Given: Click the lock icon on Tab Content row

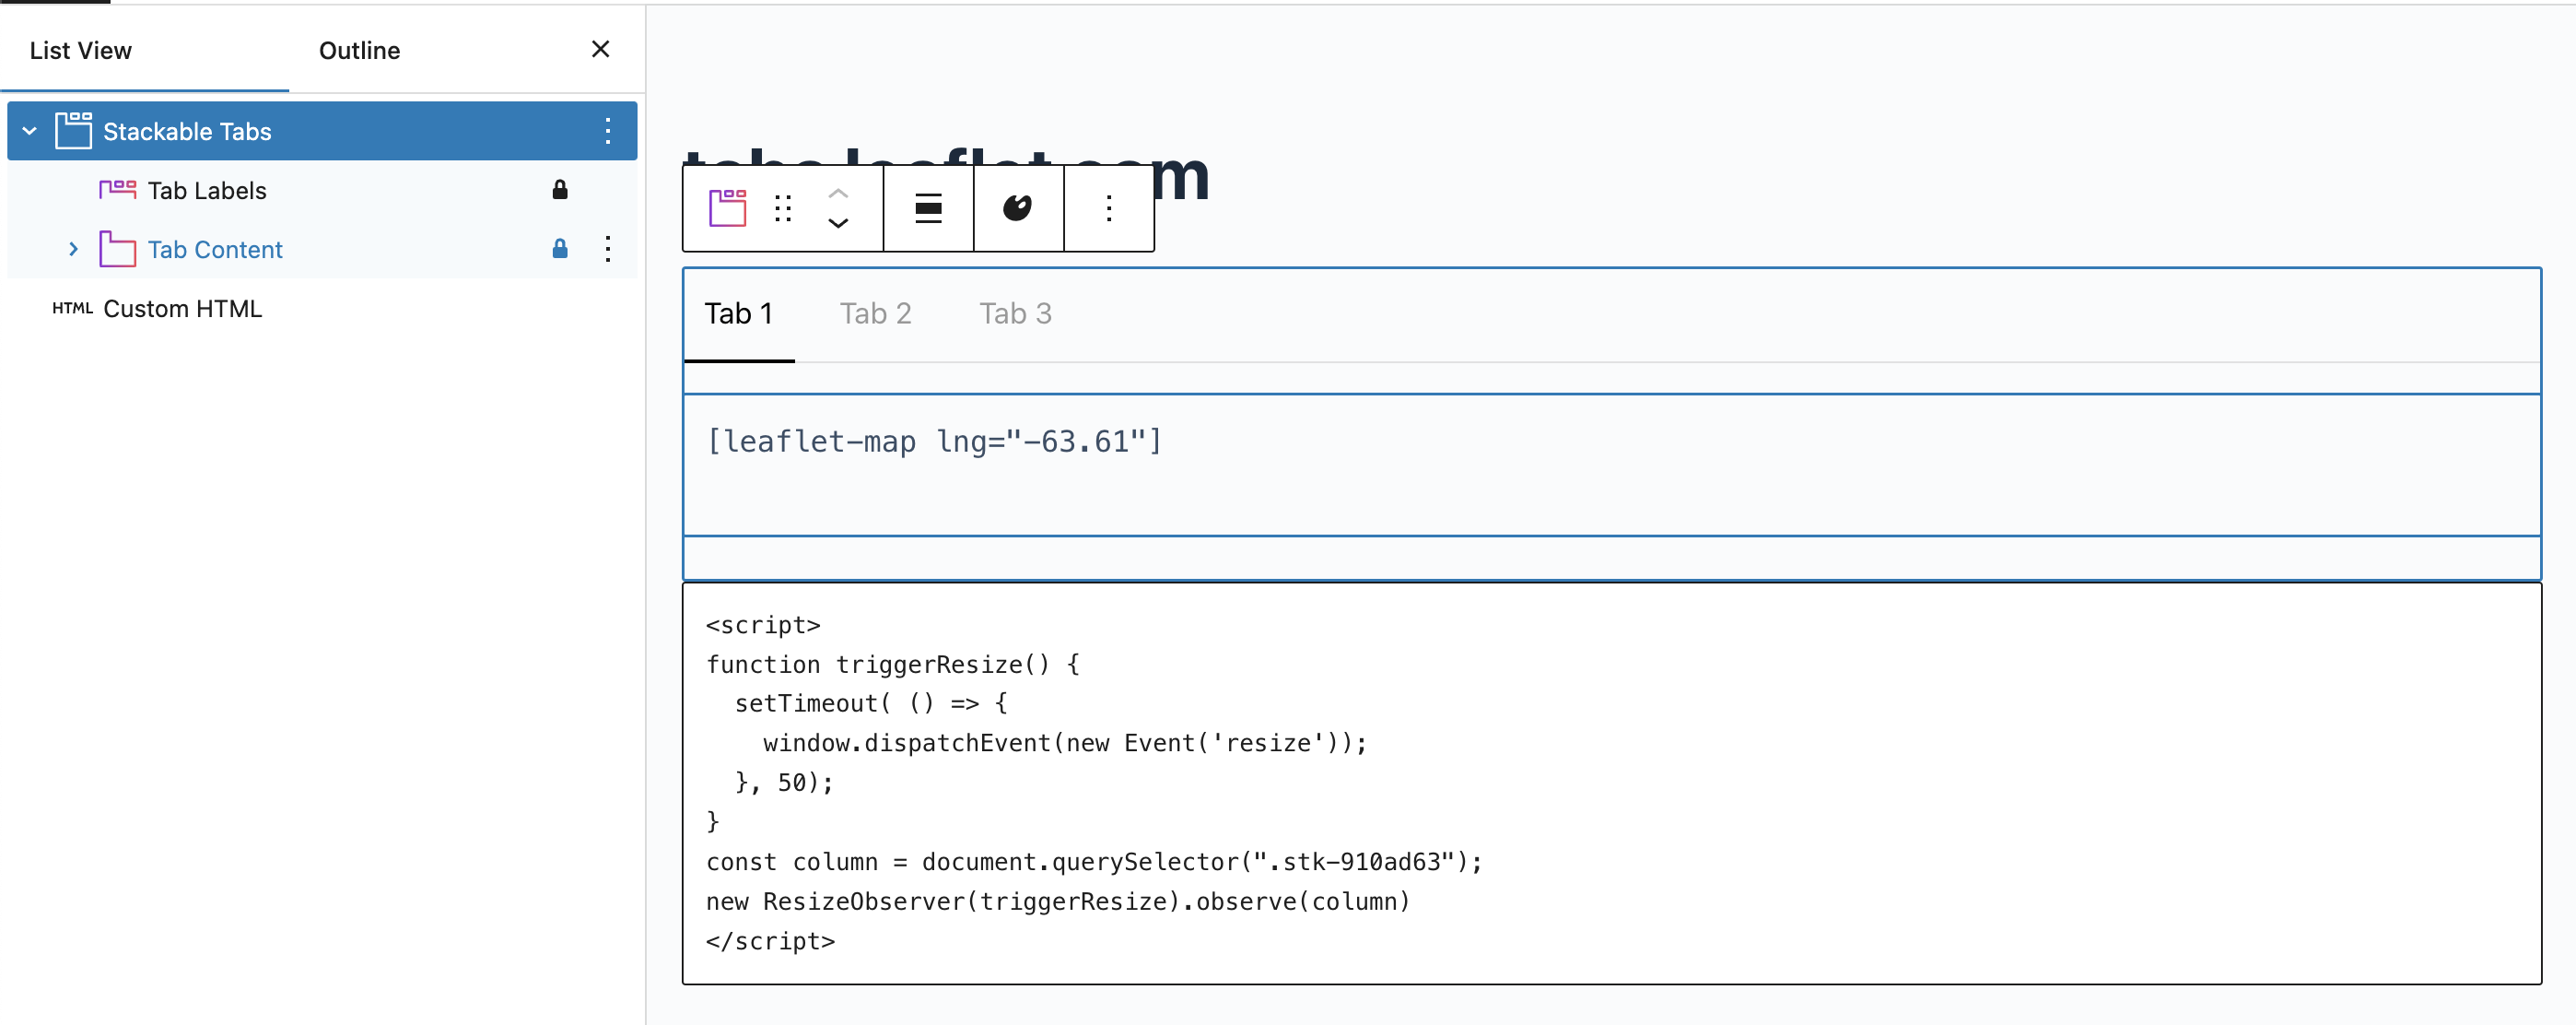Looking at the screenshot, I should tap(560, 249).
